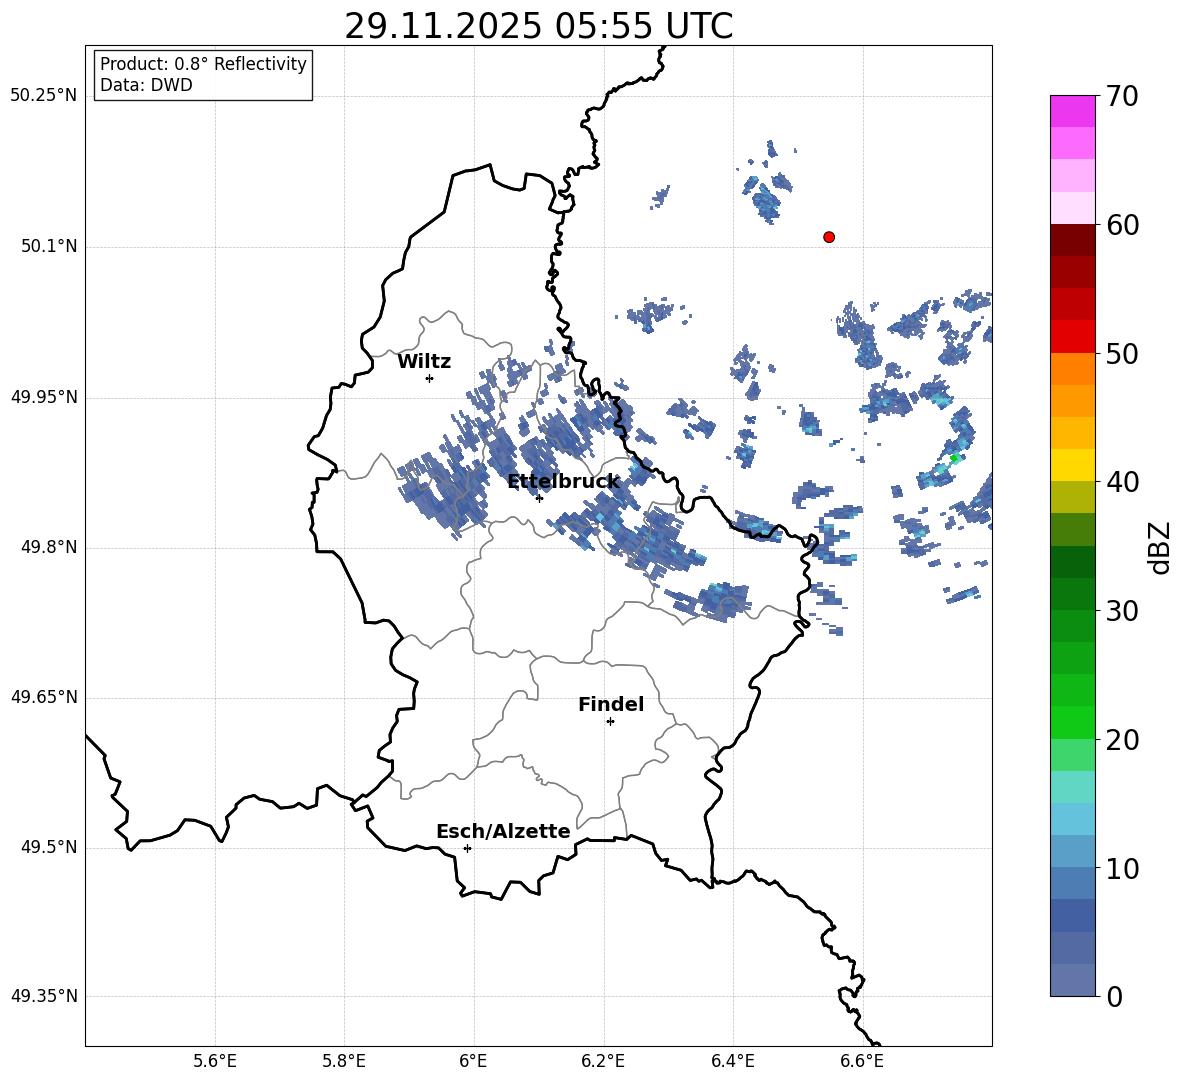Screen dimensions: 1184x1081
Task: Click the Findel location cross marker
Action: click(x=610, y=722)
